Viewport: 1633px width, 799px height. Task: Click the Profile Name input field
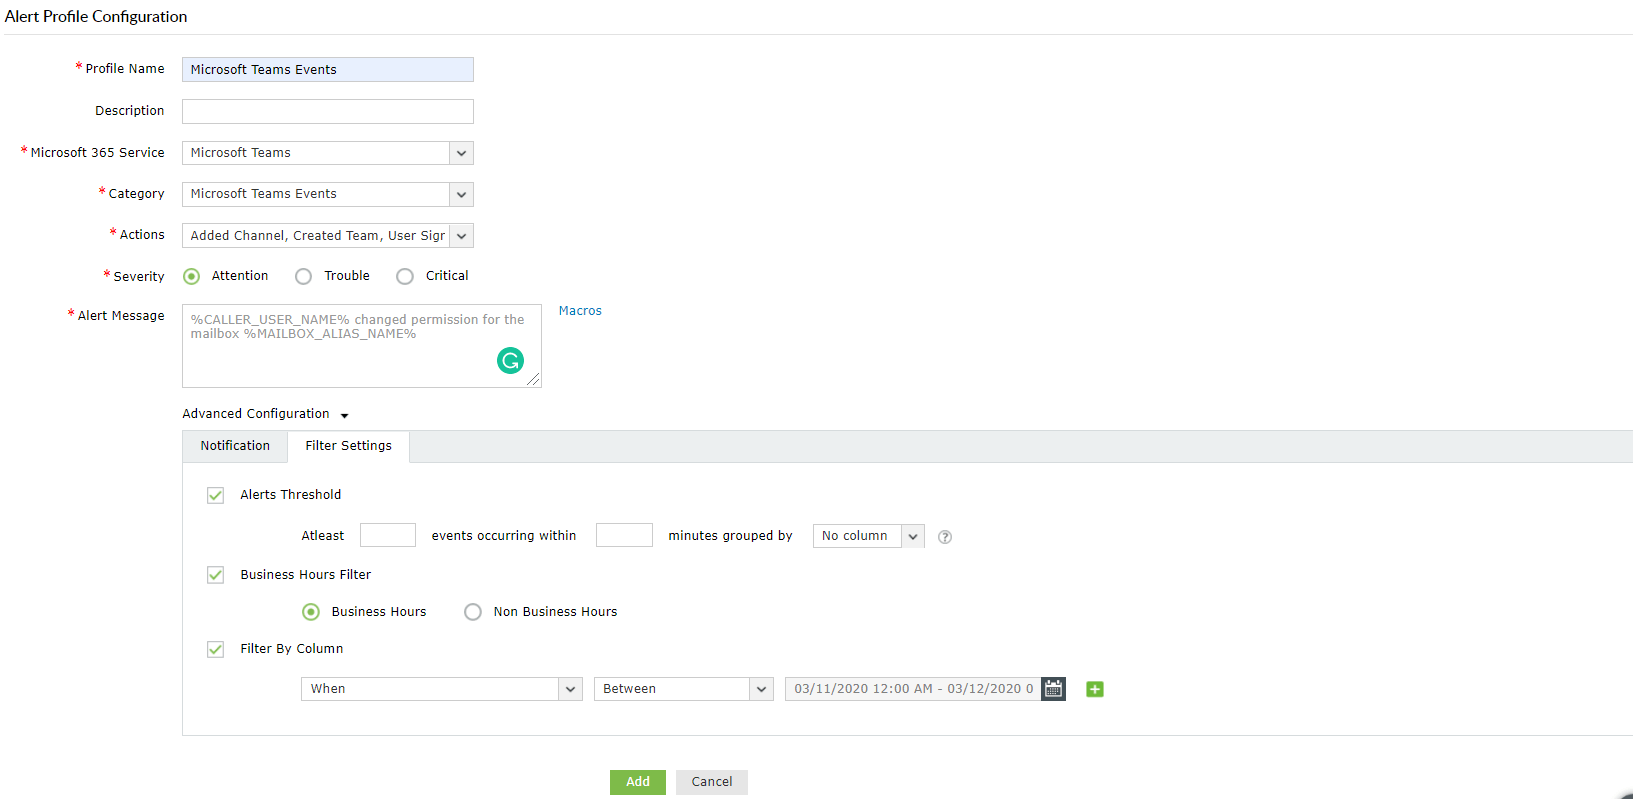[x=328, y=70]
